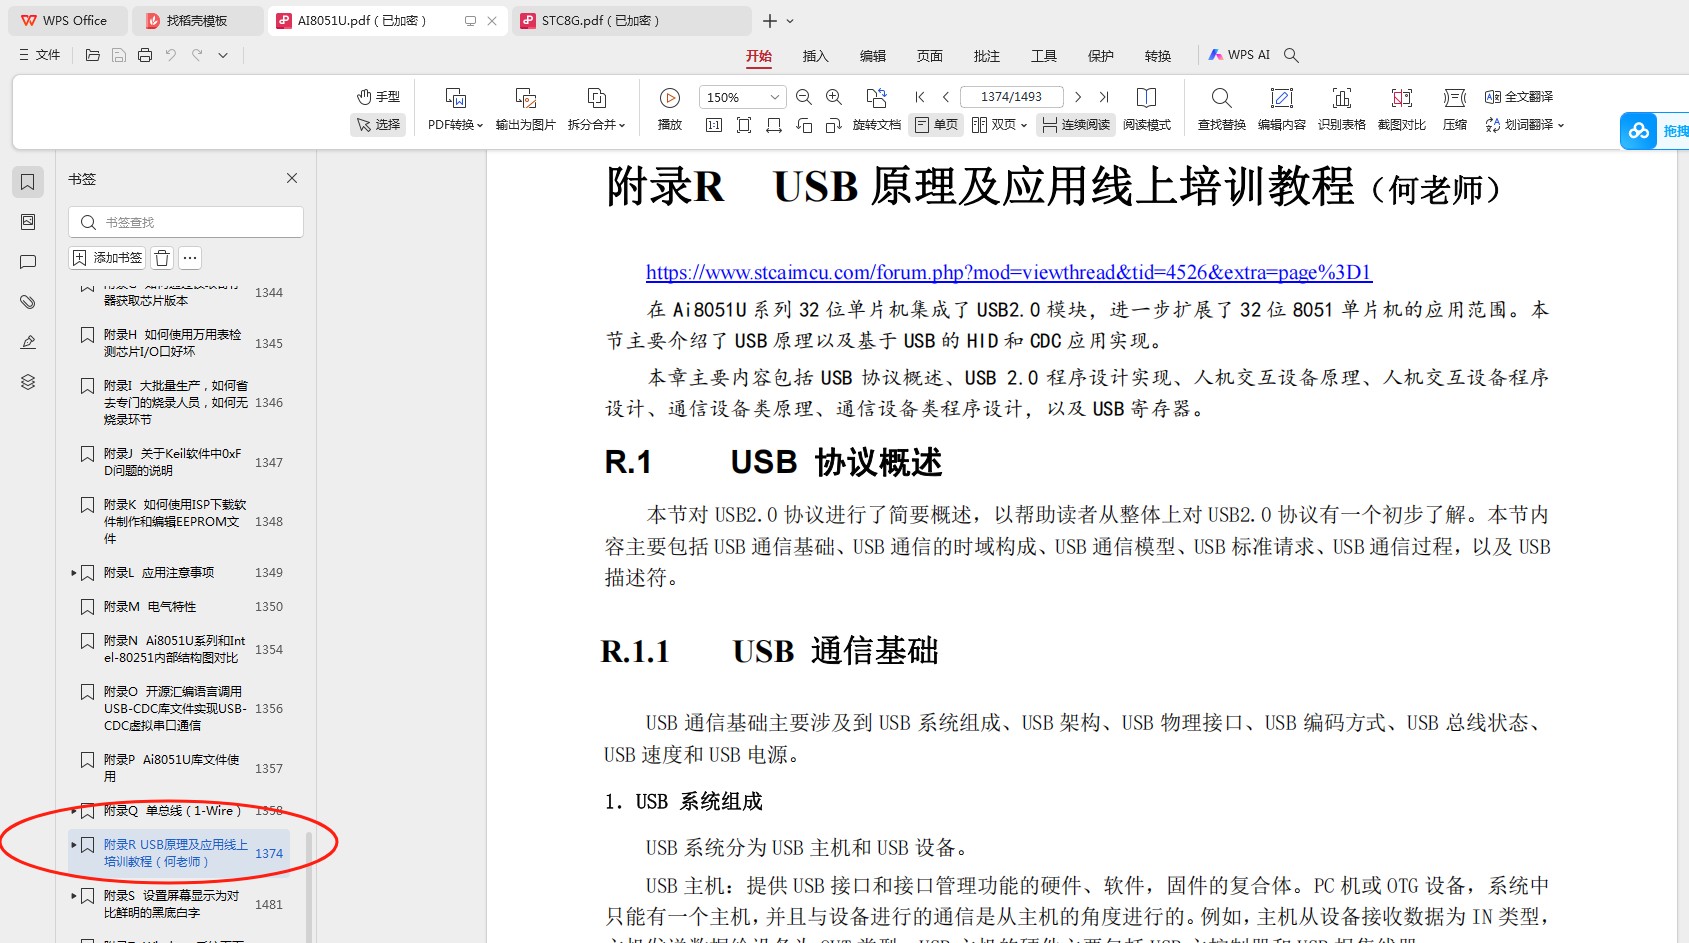This screenshot has height=943, width=1689.
Task: Click the open folder icon
Action: coord(93,55)
